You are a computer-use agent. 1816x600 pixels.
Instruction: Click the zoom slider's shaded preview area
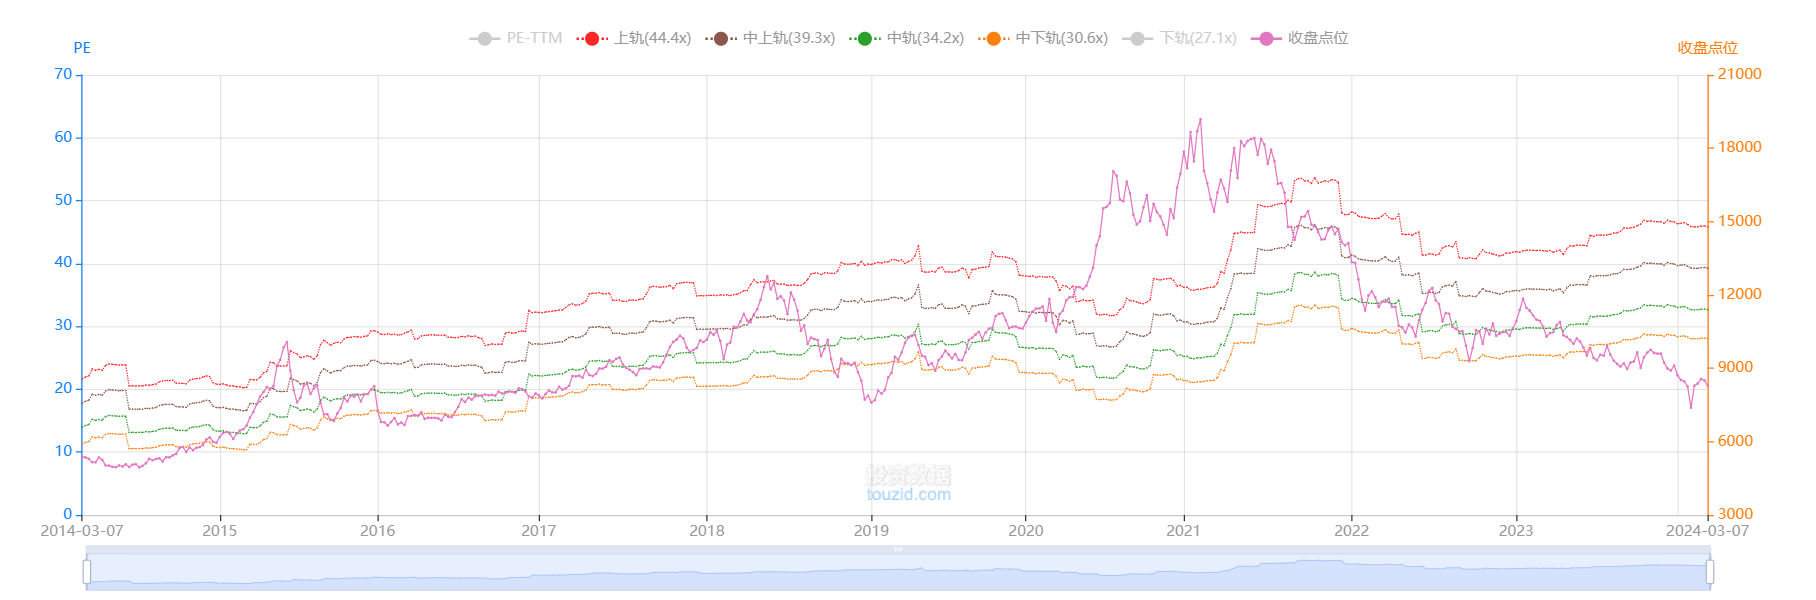click(900, 574)
